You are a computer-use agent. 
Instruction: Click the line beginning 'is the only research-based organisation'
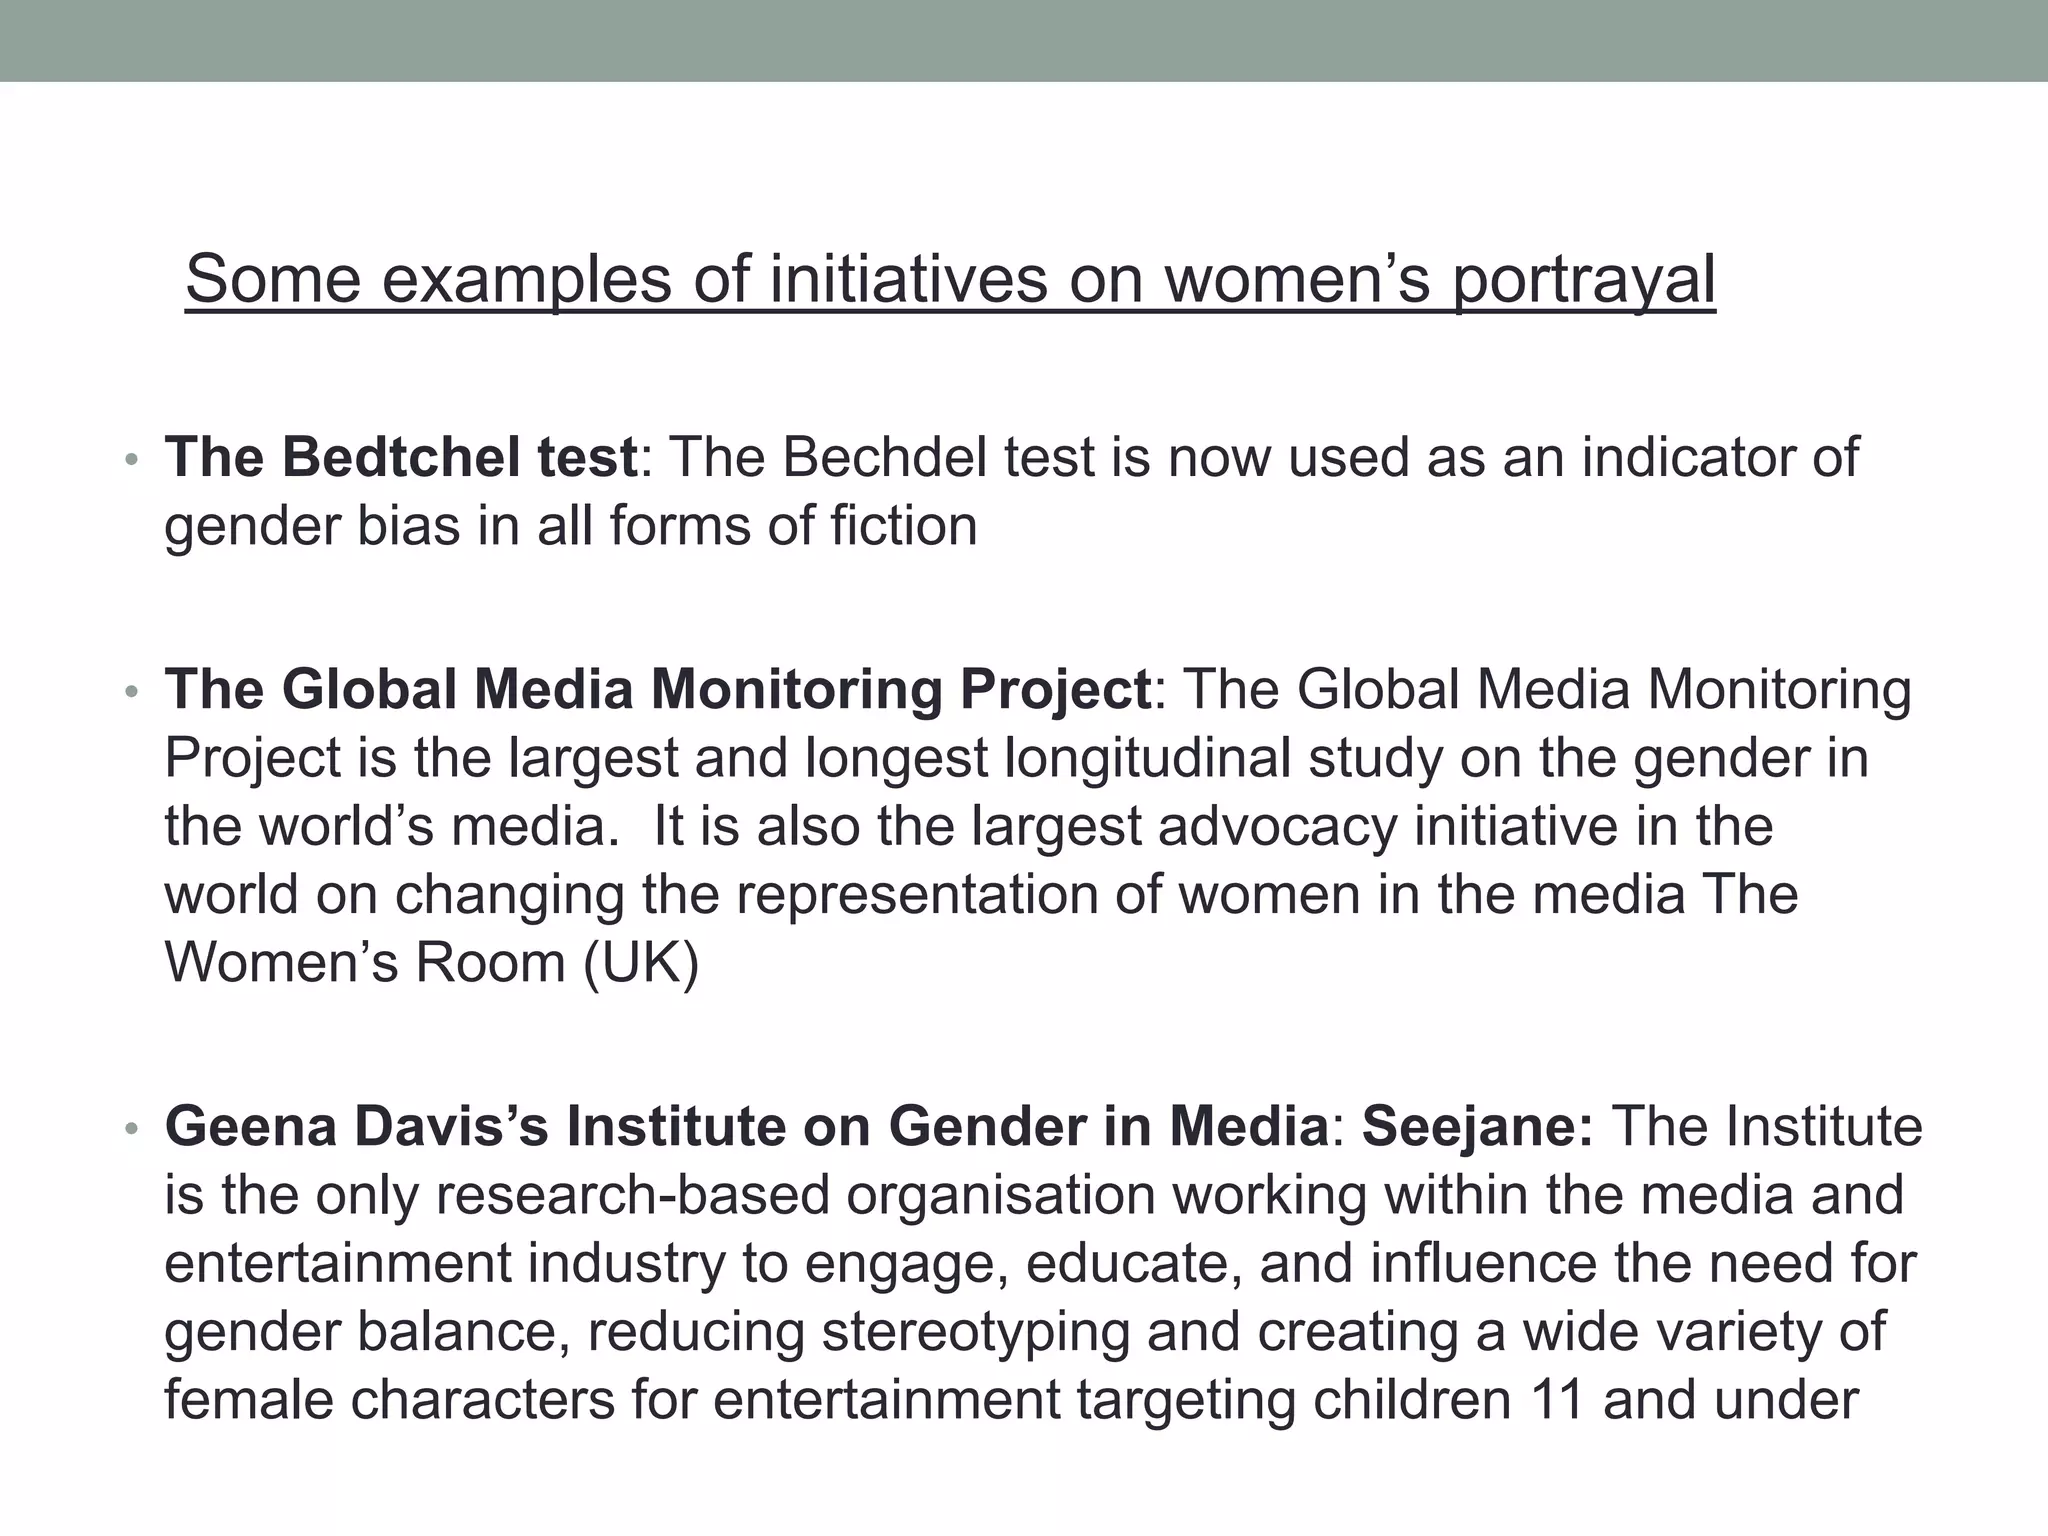coord(1034,1195)
